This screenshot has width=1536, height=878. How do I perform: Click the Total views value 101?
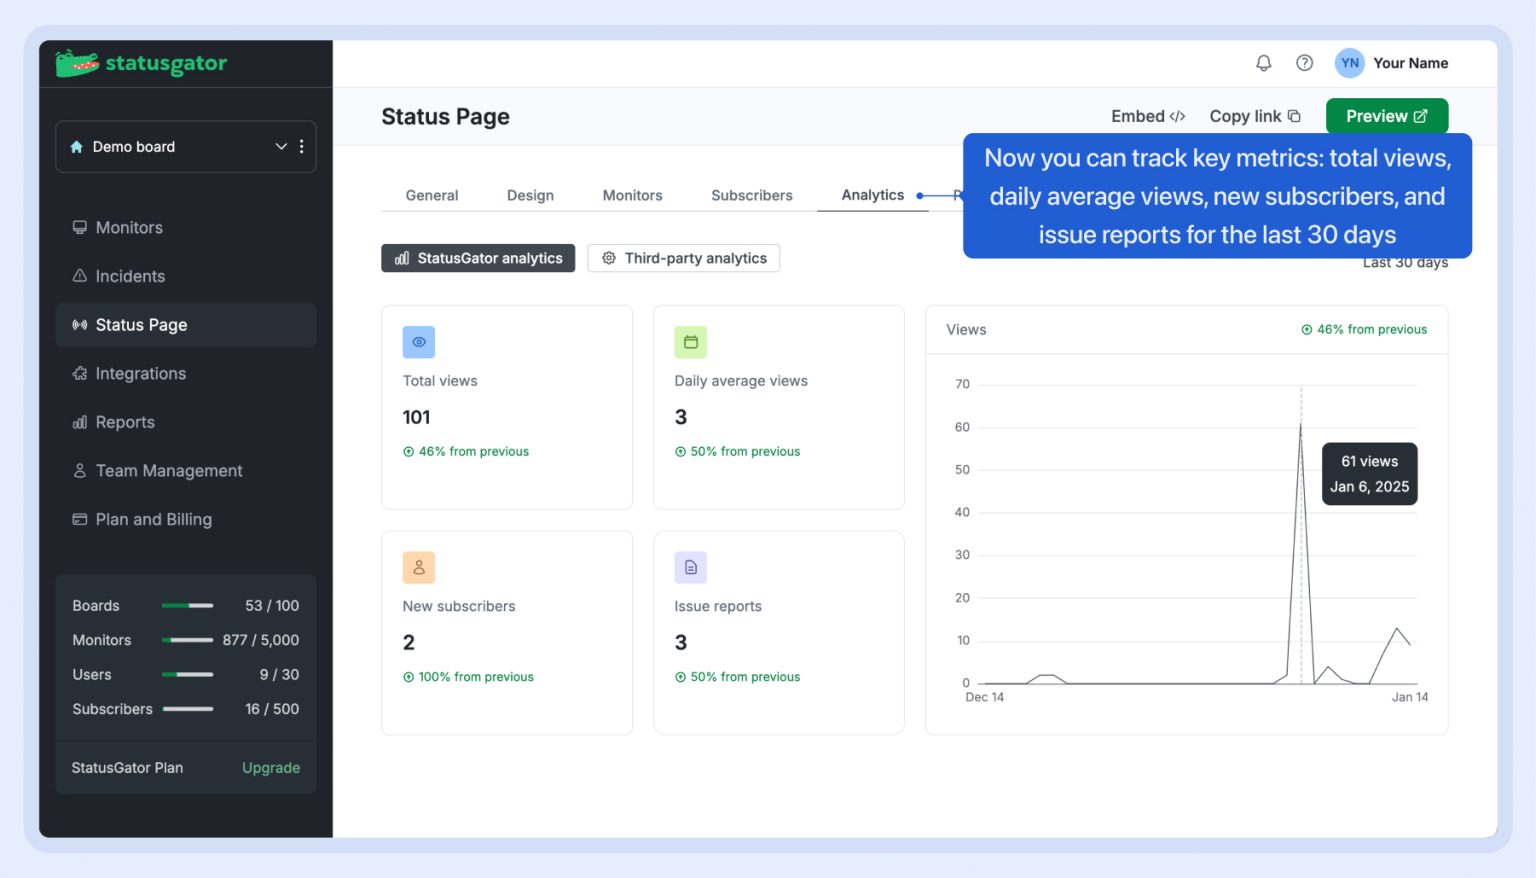click(x=416, y=417)
